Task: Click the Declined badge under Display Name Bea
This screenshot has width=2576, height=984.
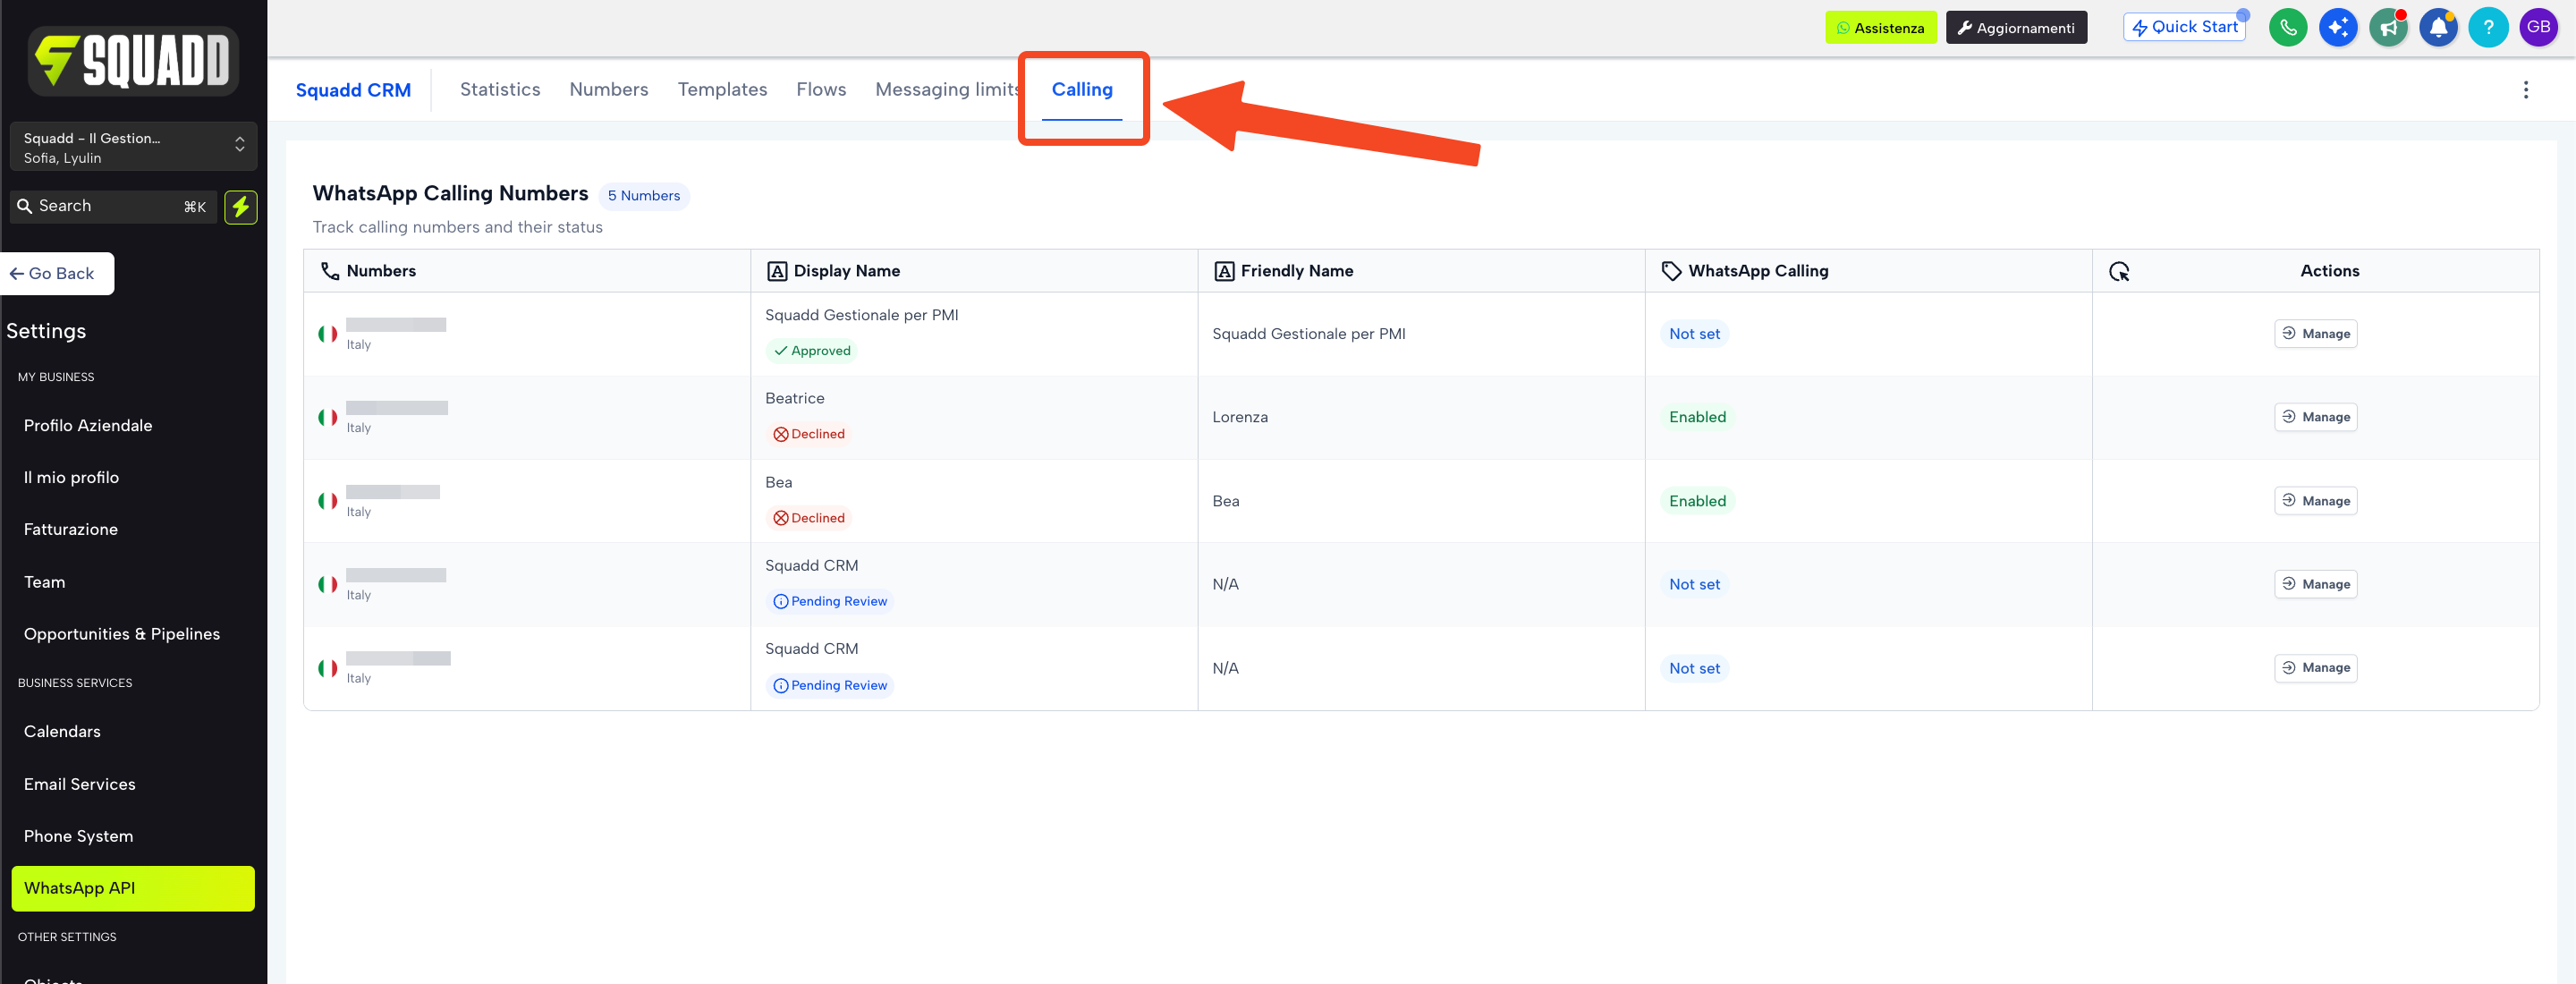Action: coord(808,518)
